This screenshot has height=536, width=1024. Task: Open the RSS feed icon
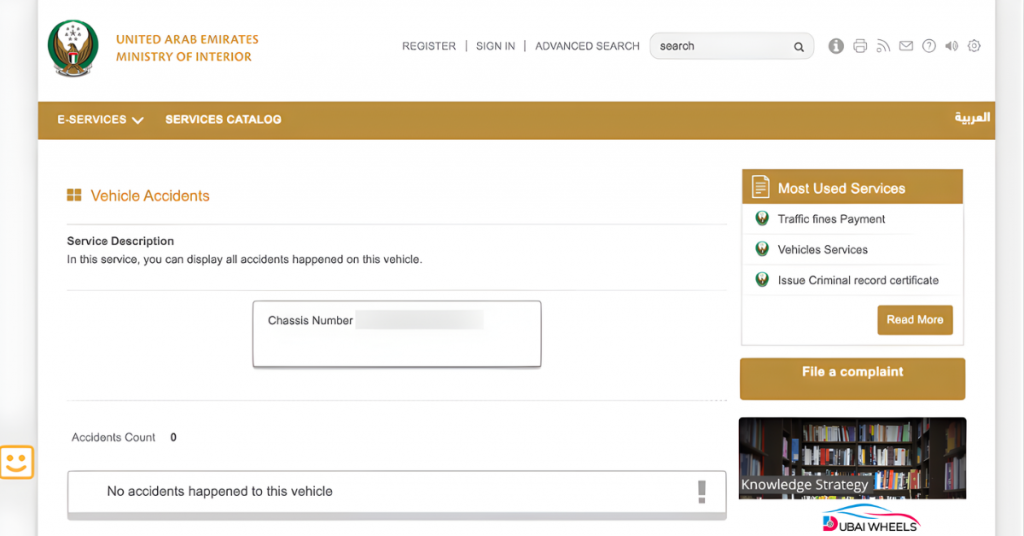883,46
